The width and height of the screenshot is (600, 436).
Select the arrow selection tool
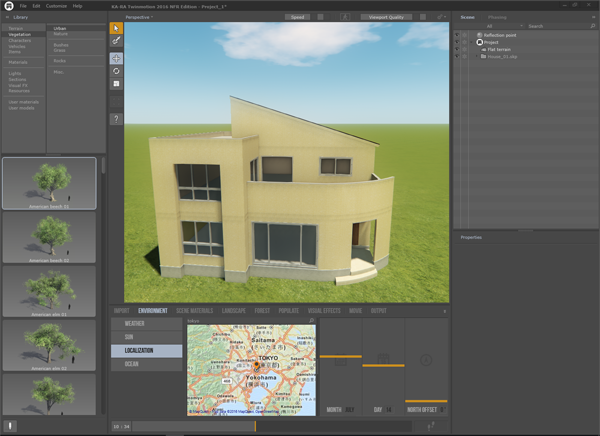(x=116, y=27)
